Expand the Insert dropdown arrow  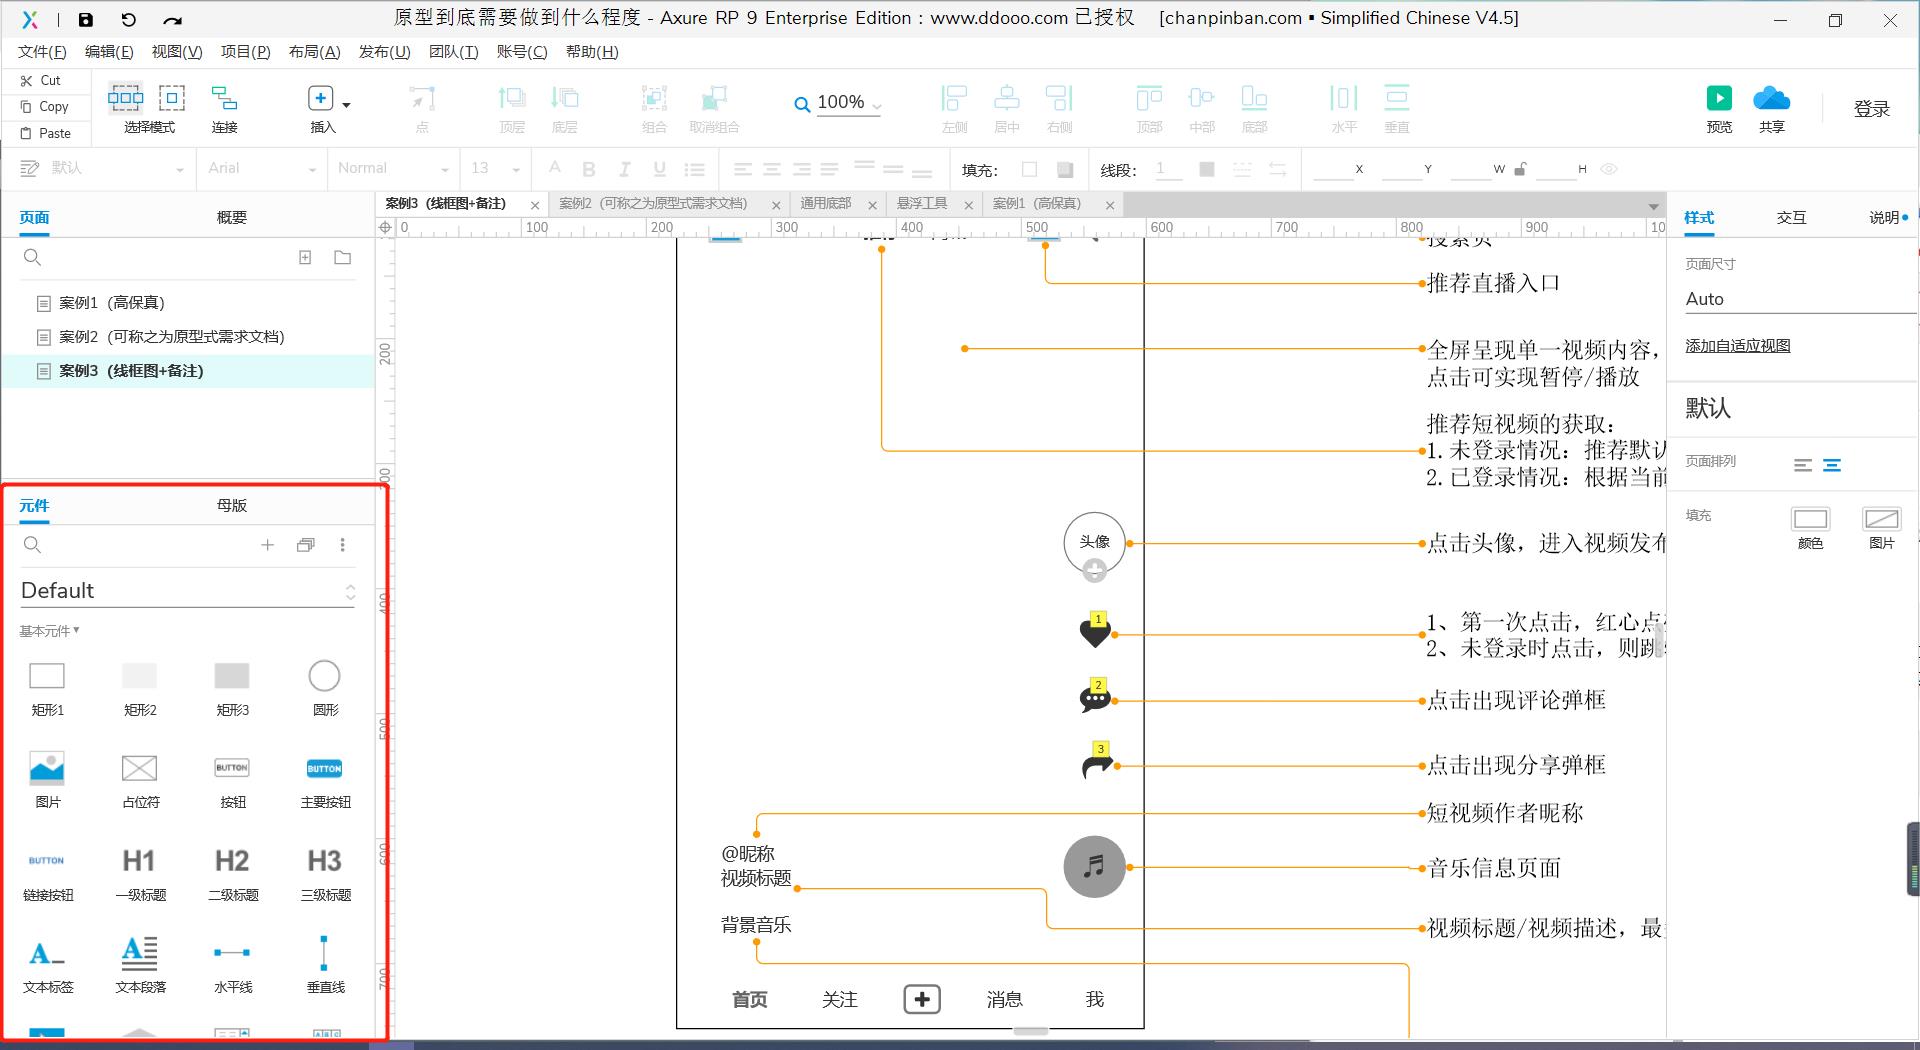(x=346, y=104)
